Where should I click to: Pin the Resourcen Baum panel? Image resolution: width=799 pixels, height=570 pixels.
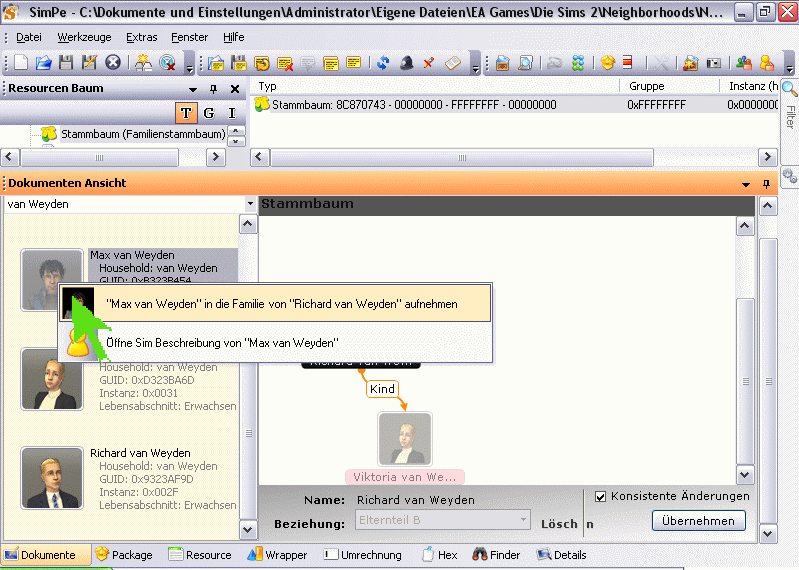[213, 89]
